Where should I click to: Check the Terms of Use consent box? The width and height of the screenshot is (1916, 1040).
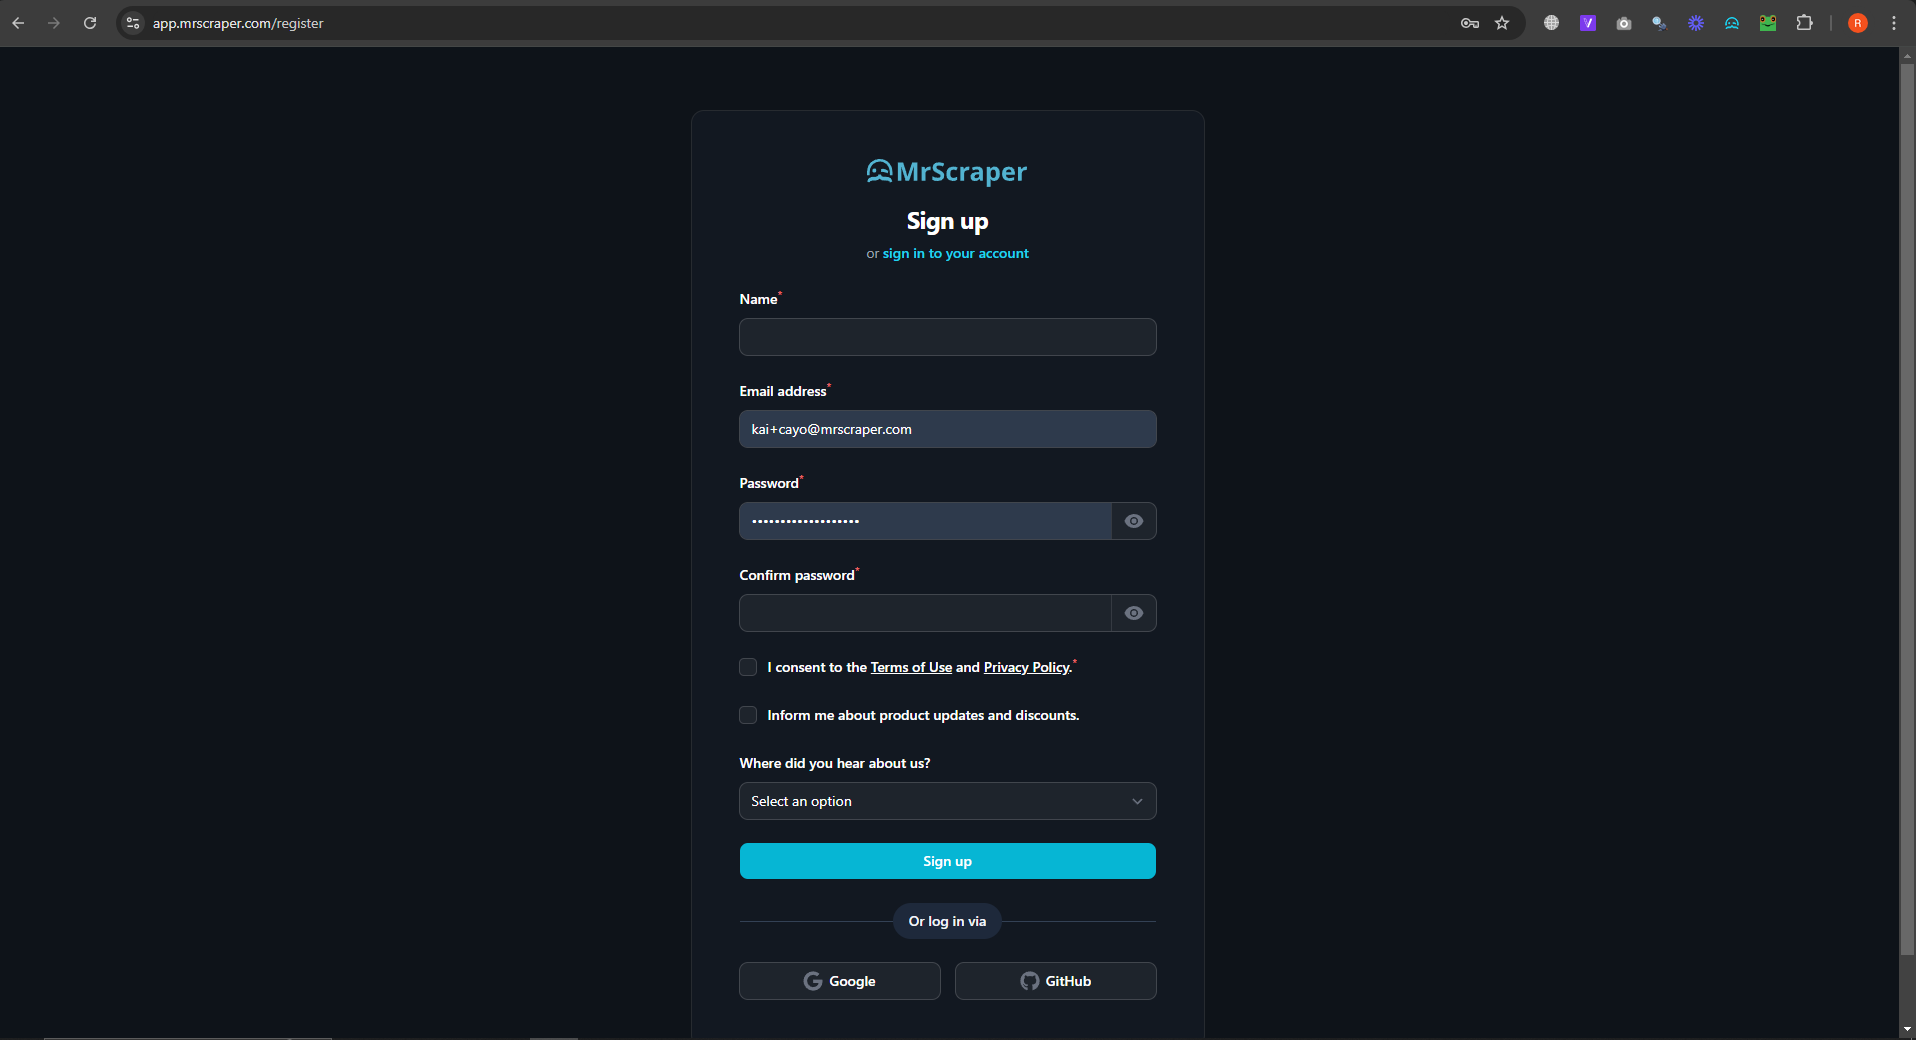(748, 667)
